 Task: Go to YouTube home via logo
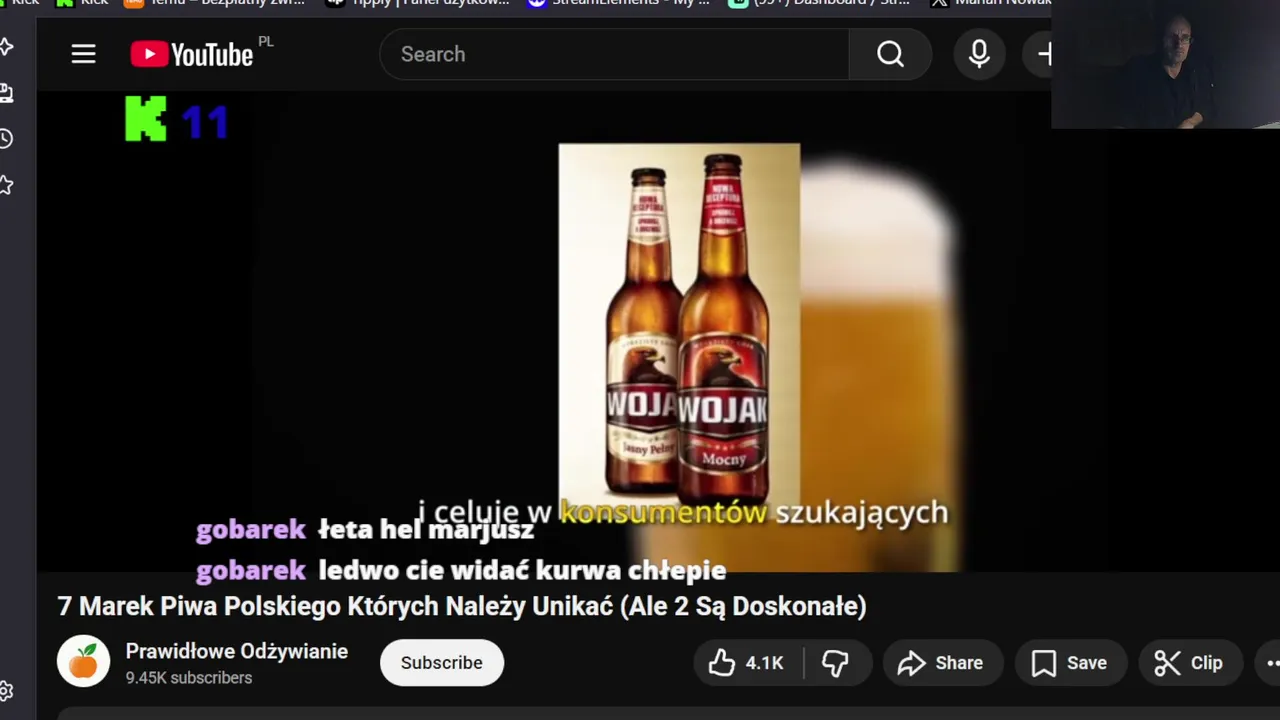click(192, 54)
